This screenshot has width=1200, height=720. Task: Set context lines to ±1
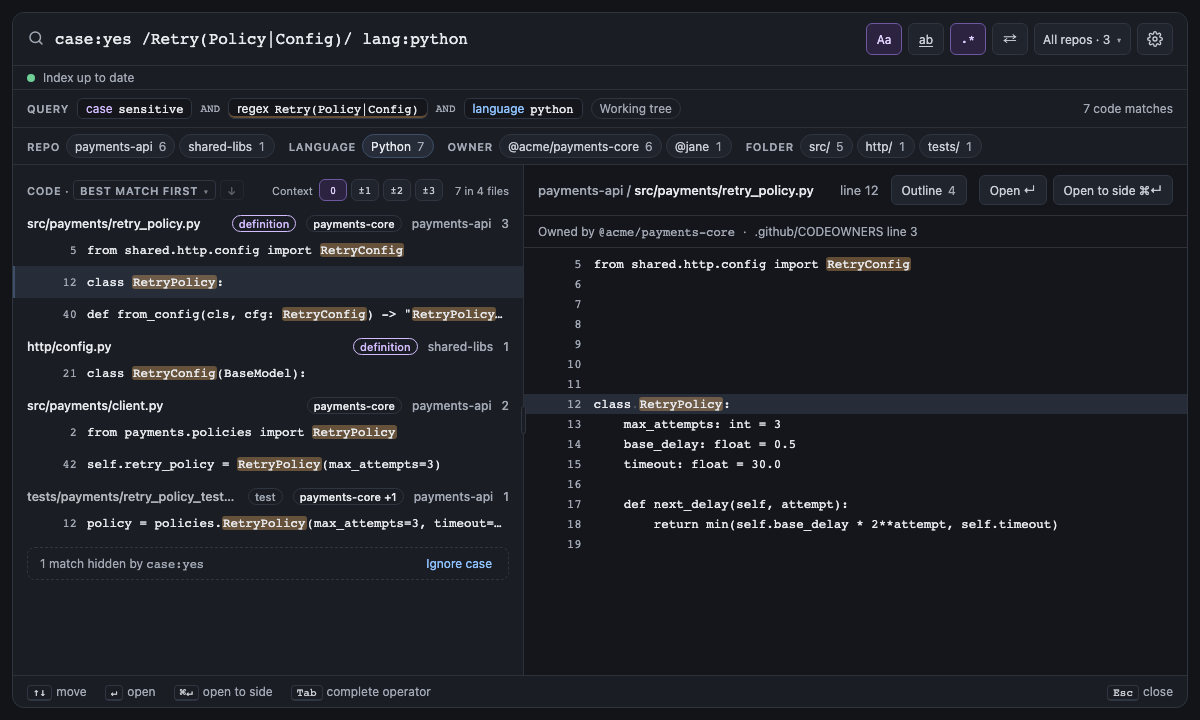point(365,190)
